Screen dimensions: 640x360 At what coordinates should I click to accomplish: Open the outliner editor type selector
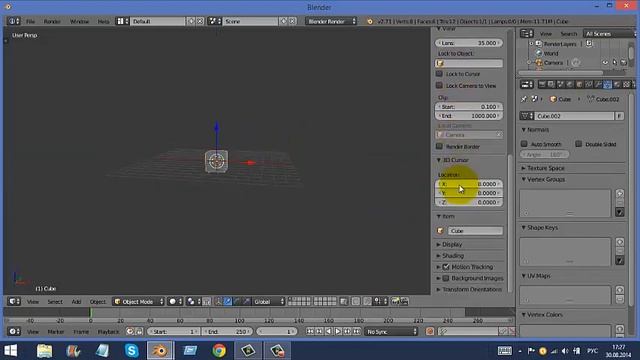[x=527, y=33]
